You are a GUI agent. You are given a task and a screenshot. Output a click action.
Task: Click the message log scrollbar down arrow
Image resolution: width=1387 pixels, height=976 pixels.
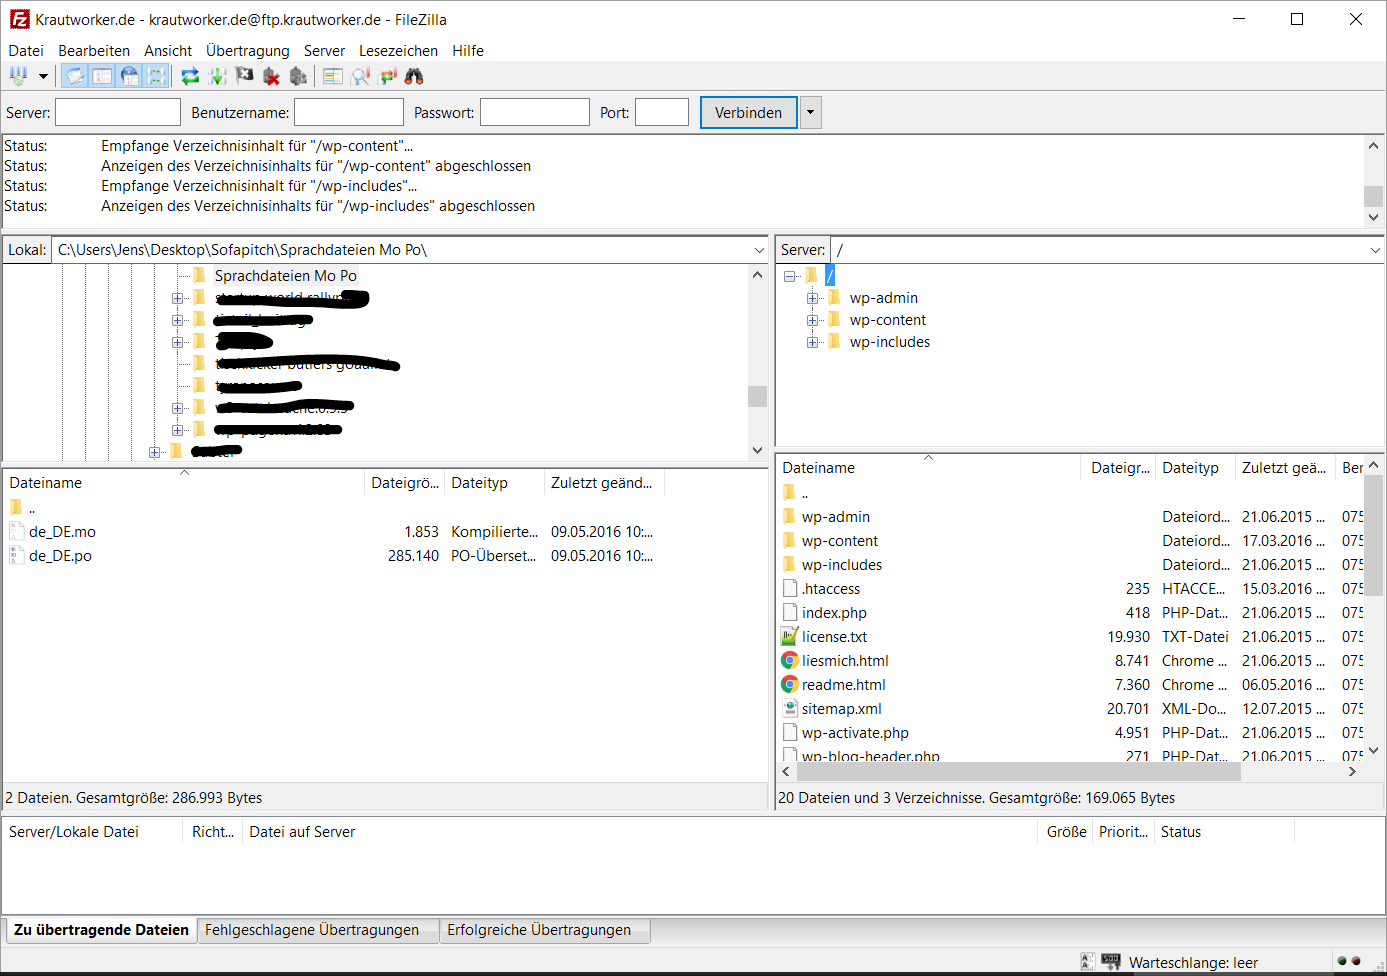[1373, 217]
